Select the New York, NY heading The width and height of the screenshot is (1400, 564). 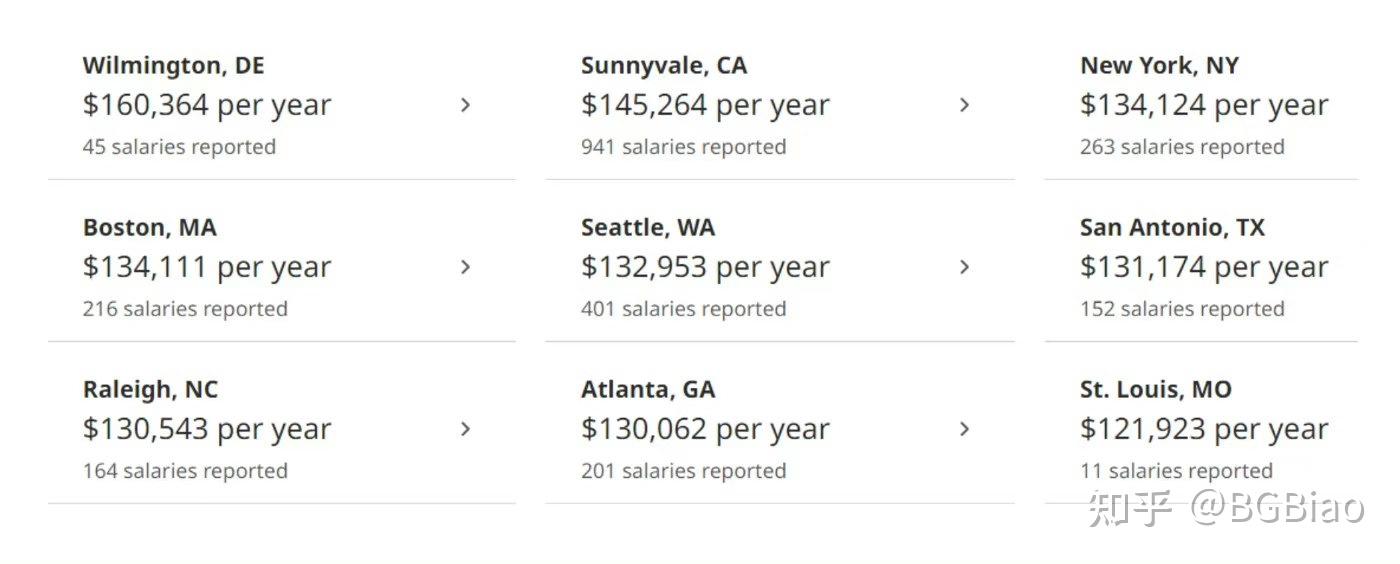(1158, 66)
